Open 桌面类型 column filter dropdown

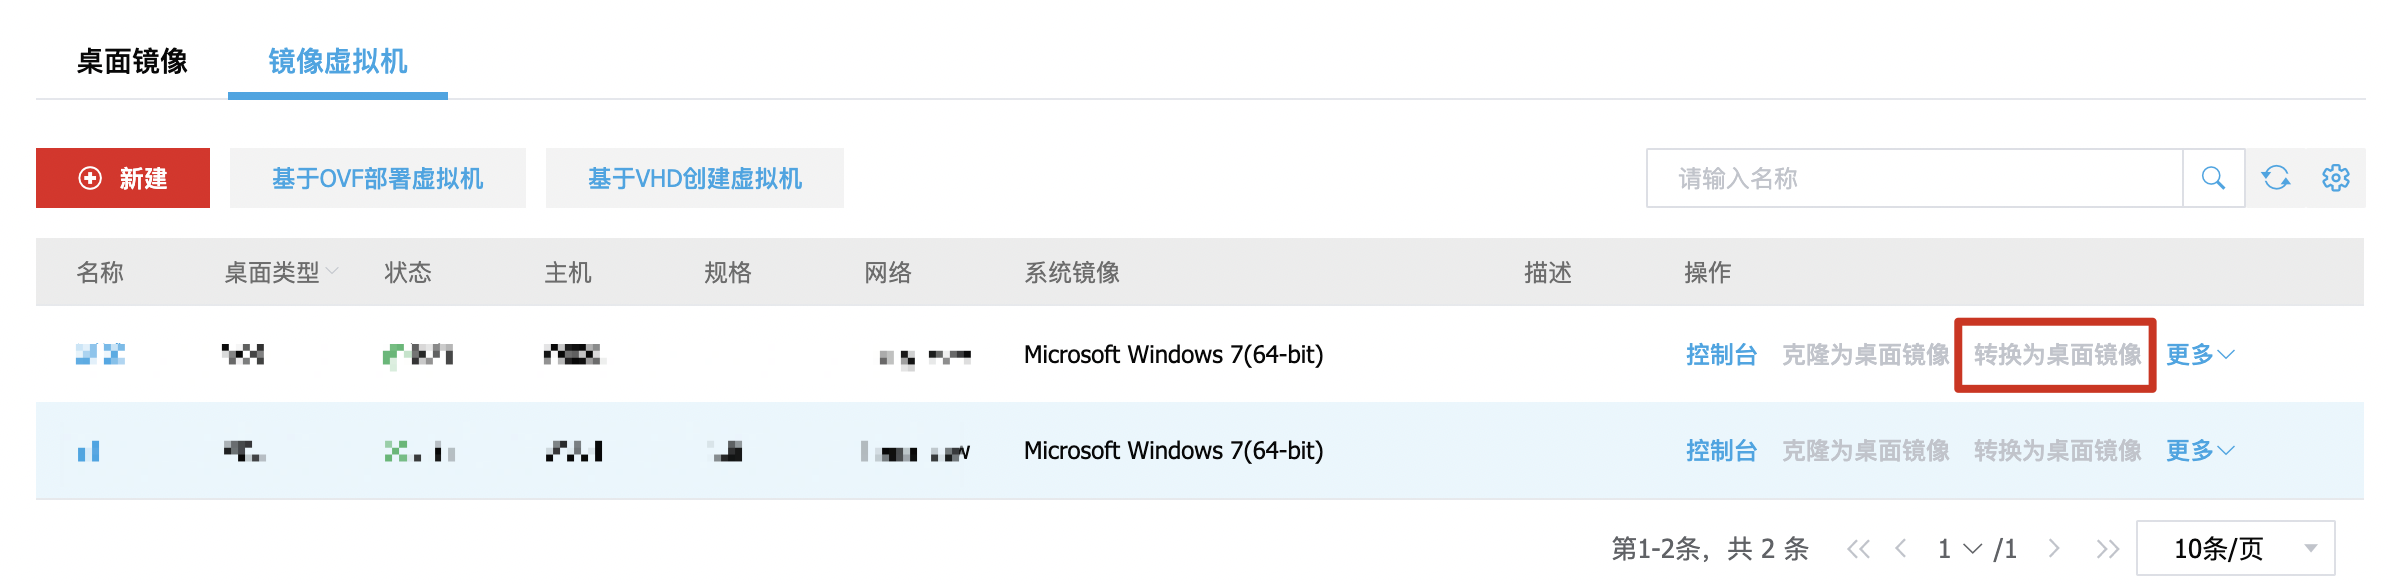[x=332, y=272]
